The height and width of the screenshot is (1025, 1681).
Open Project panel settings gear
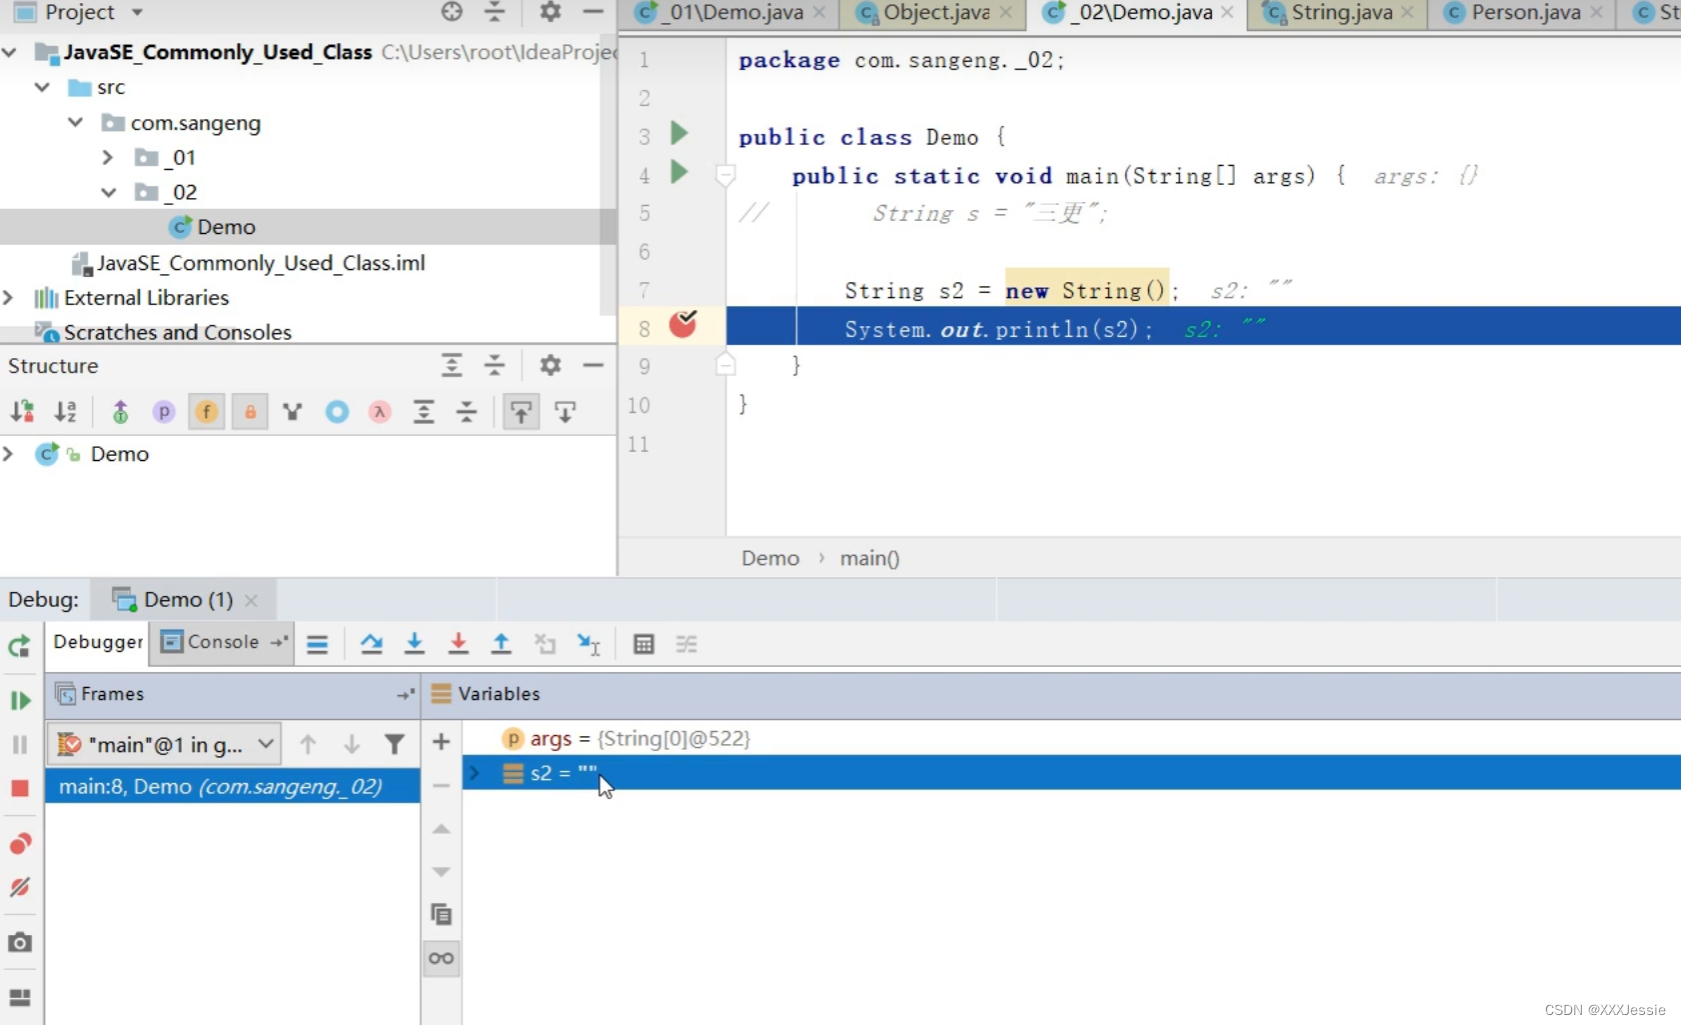coord(550,12)
